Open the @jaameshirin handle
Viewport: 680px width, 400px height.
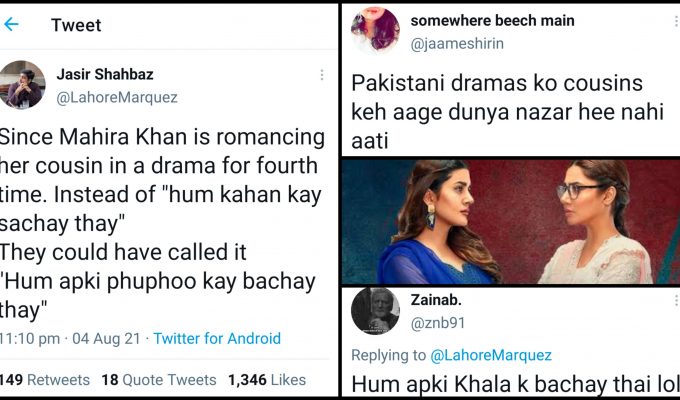[458, 43]
